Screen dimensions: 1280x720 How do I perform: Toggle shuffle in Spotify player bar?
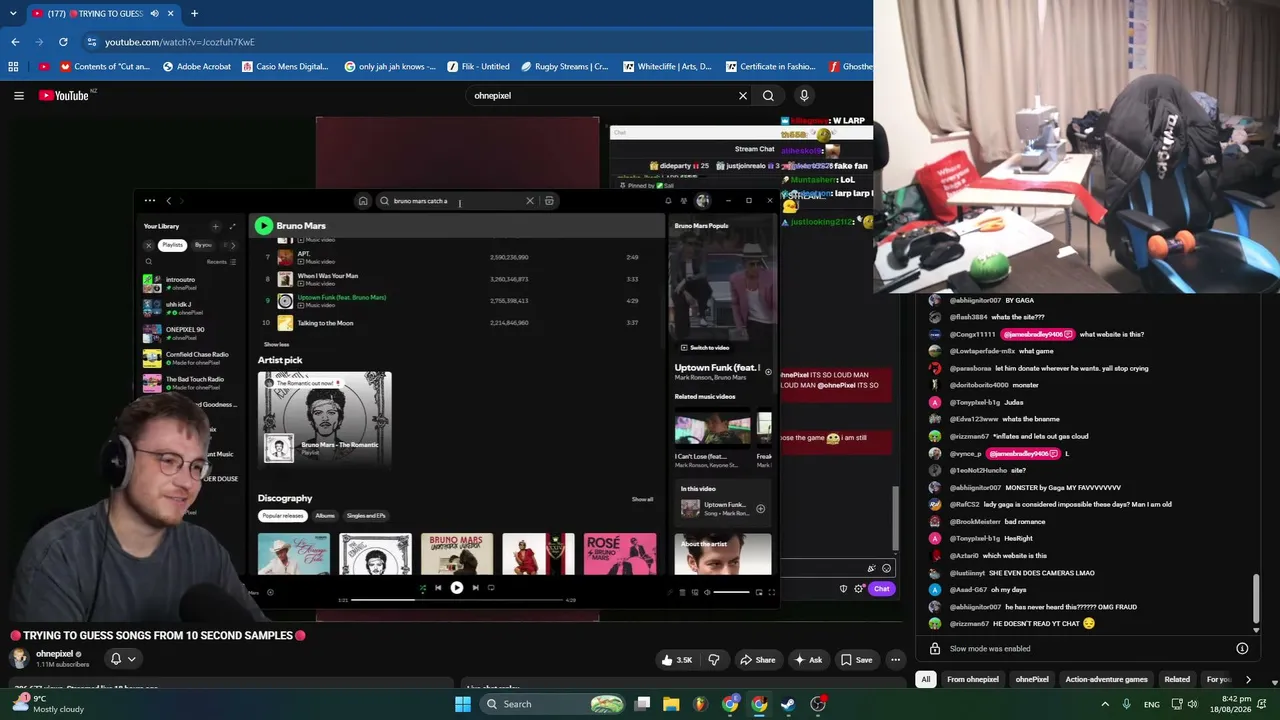click(x=422, y=588)
